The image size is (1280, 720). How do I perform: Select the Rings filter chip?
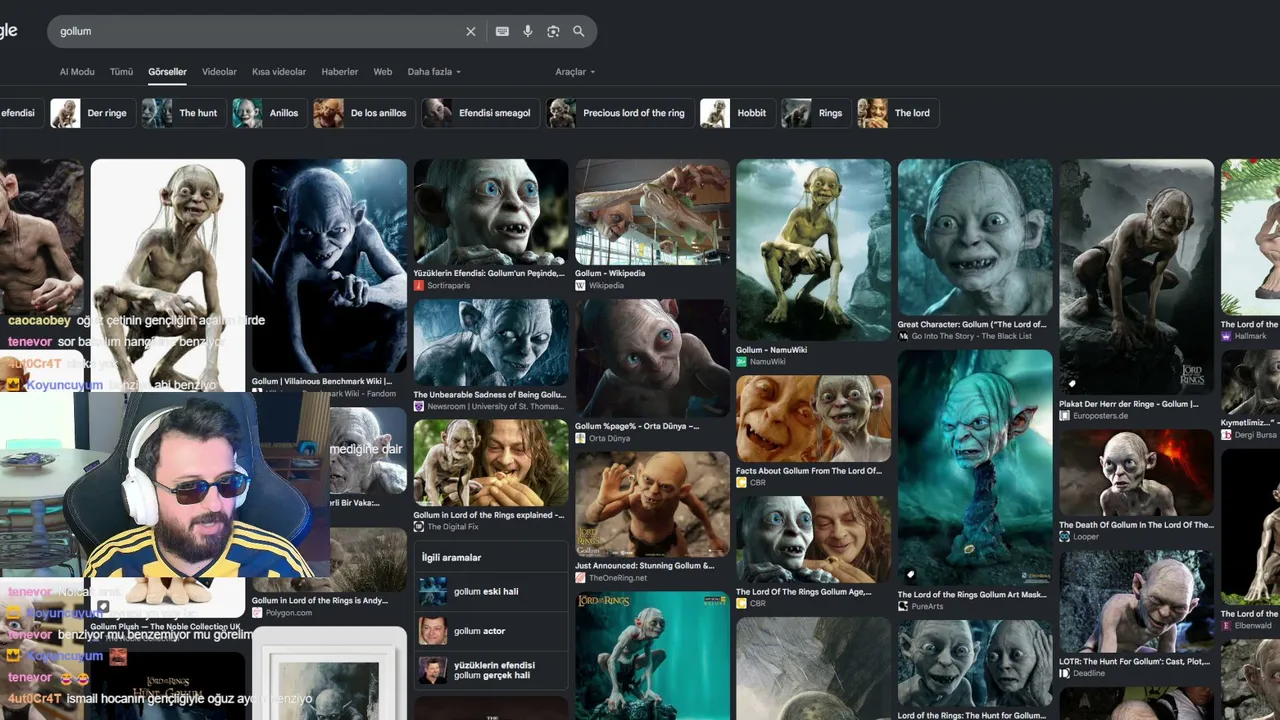click(815, 113)
